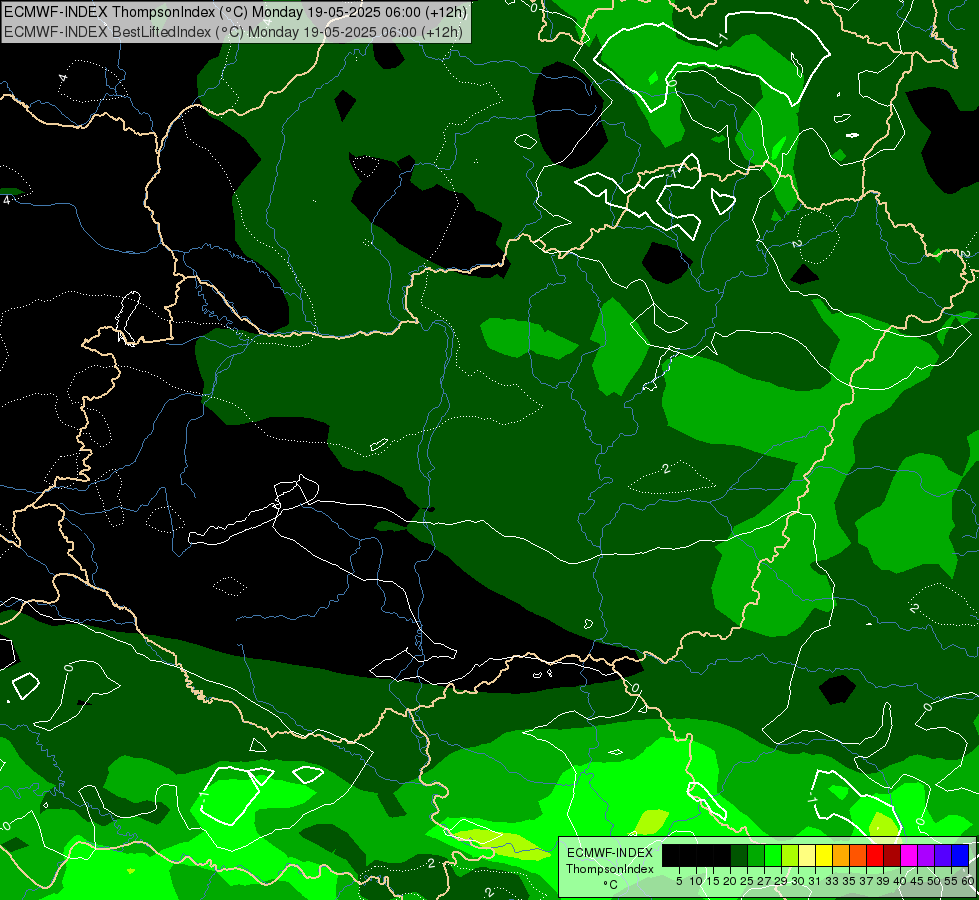The height and width of the screenshot is (900, 979).
Task: Choose the bright red 37–39 legend swatch
Action: click(x=875, y=856)
